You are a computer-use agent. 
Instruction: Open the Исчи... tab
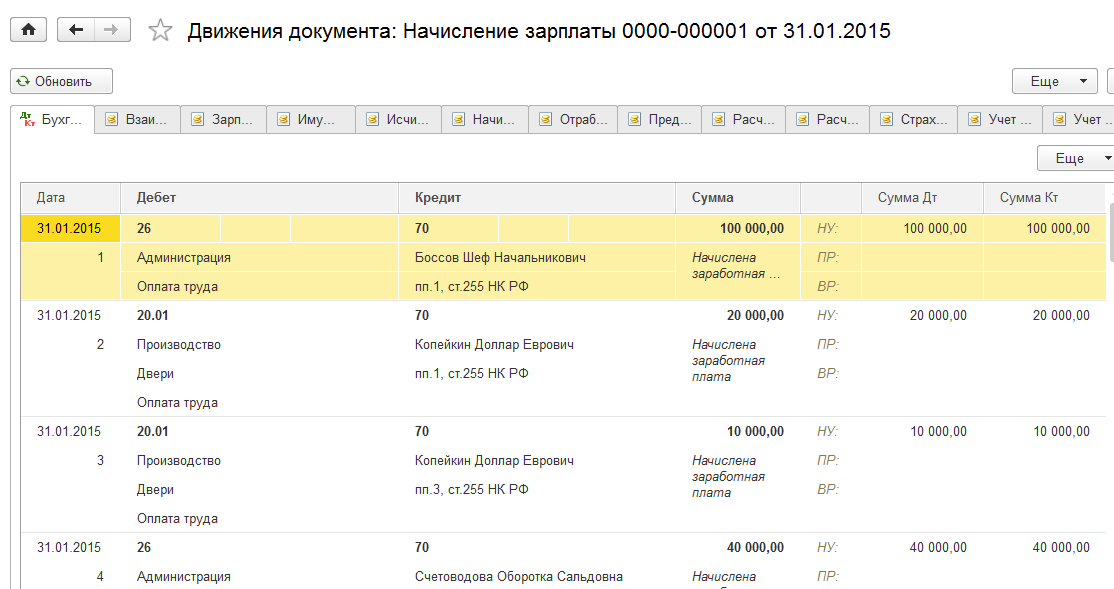(399, 119)
